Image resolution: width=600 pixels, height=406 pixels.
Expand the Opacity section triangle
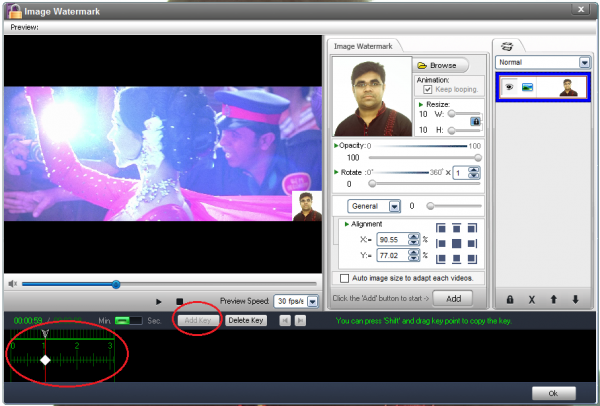[336, 145]
